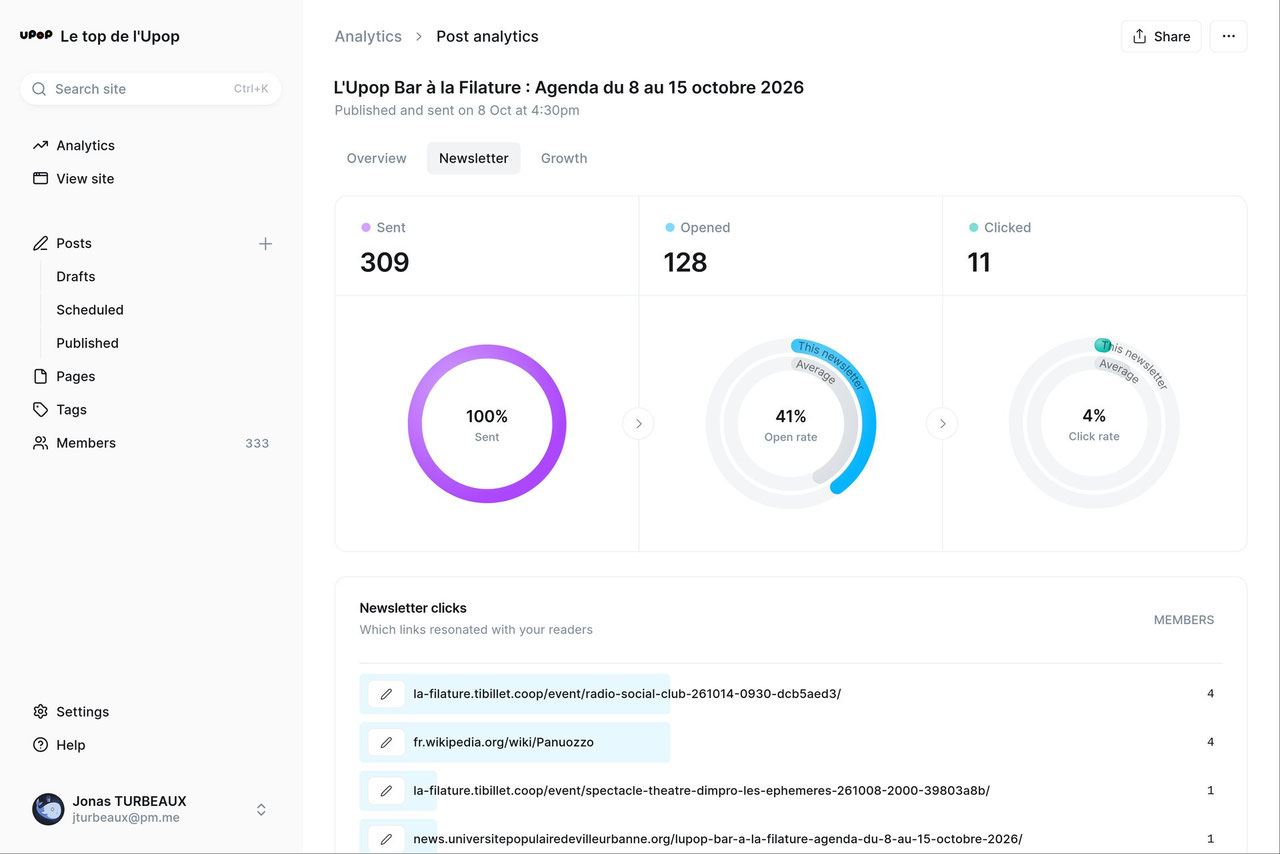Click arrow between Sent and Opened charts
Image resolution: width=1280 pixels, height=854 pixels.
[x=638, y=424]
